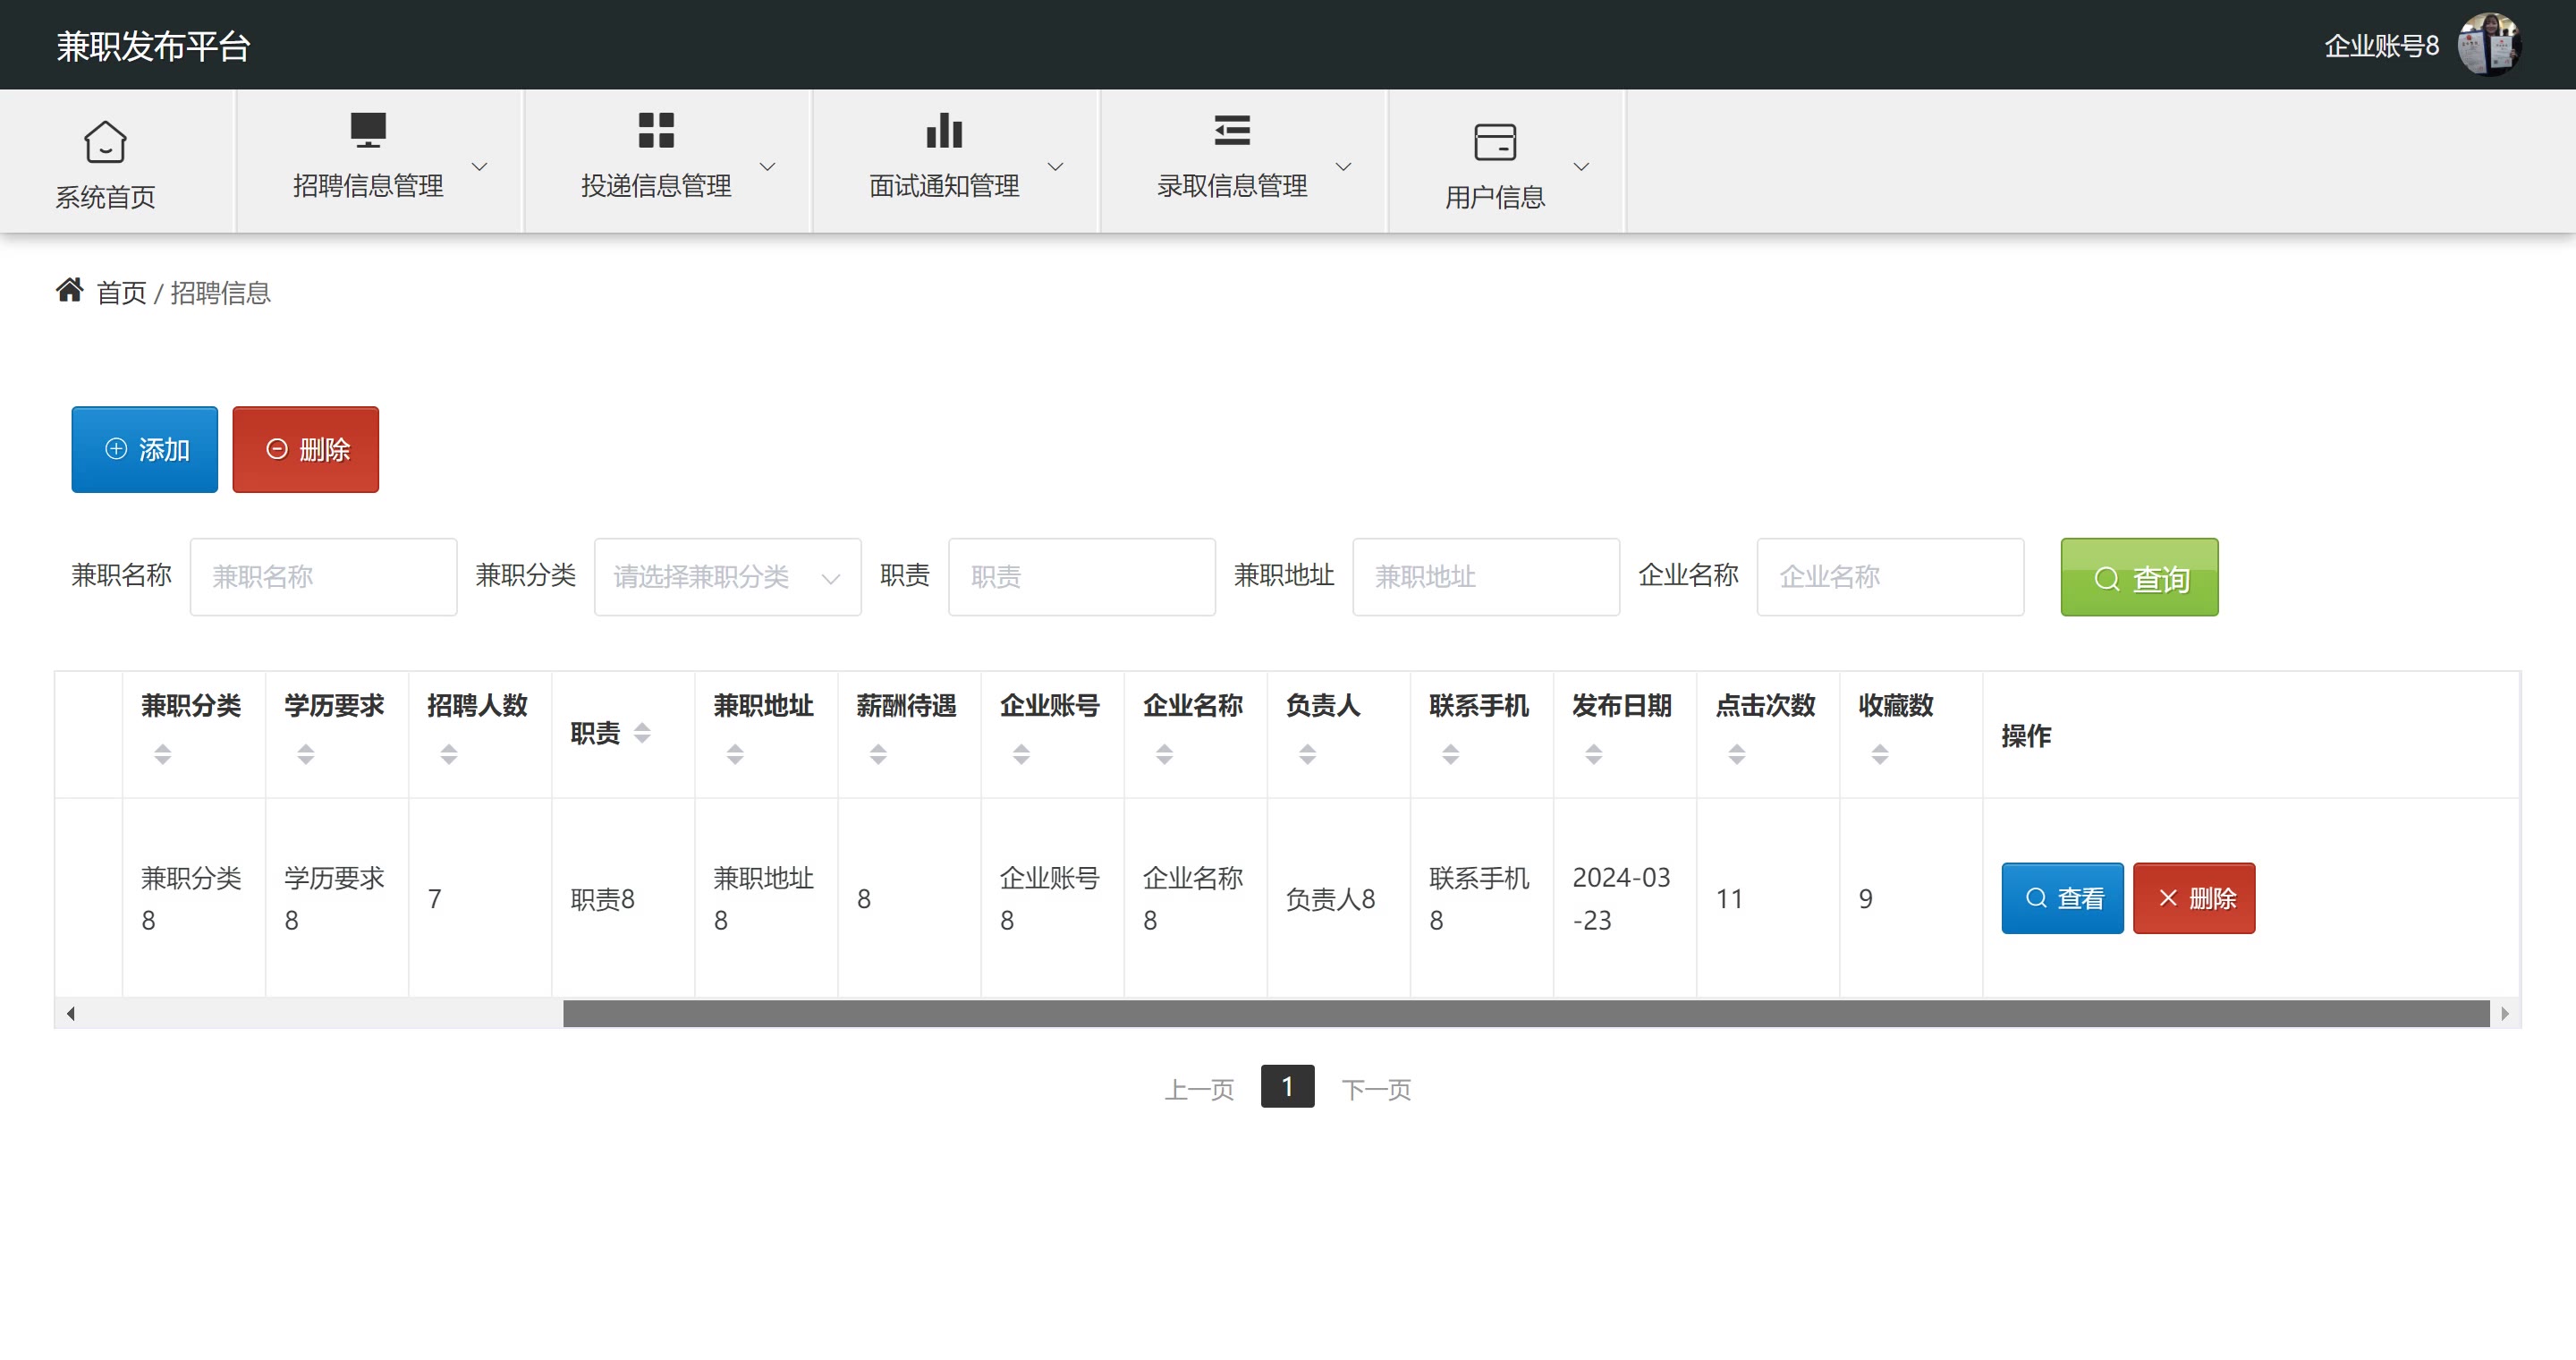Open 面试通知管理 menu label
The height and width of the screenshot is (1360, 2576).
pyautogui.click(x=944, y=185)
